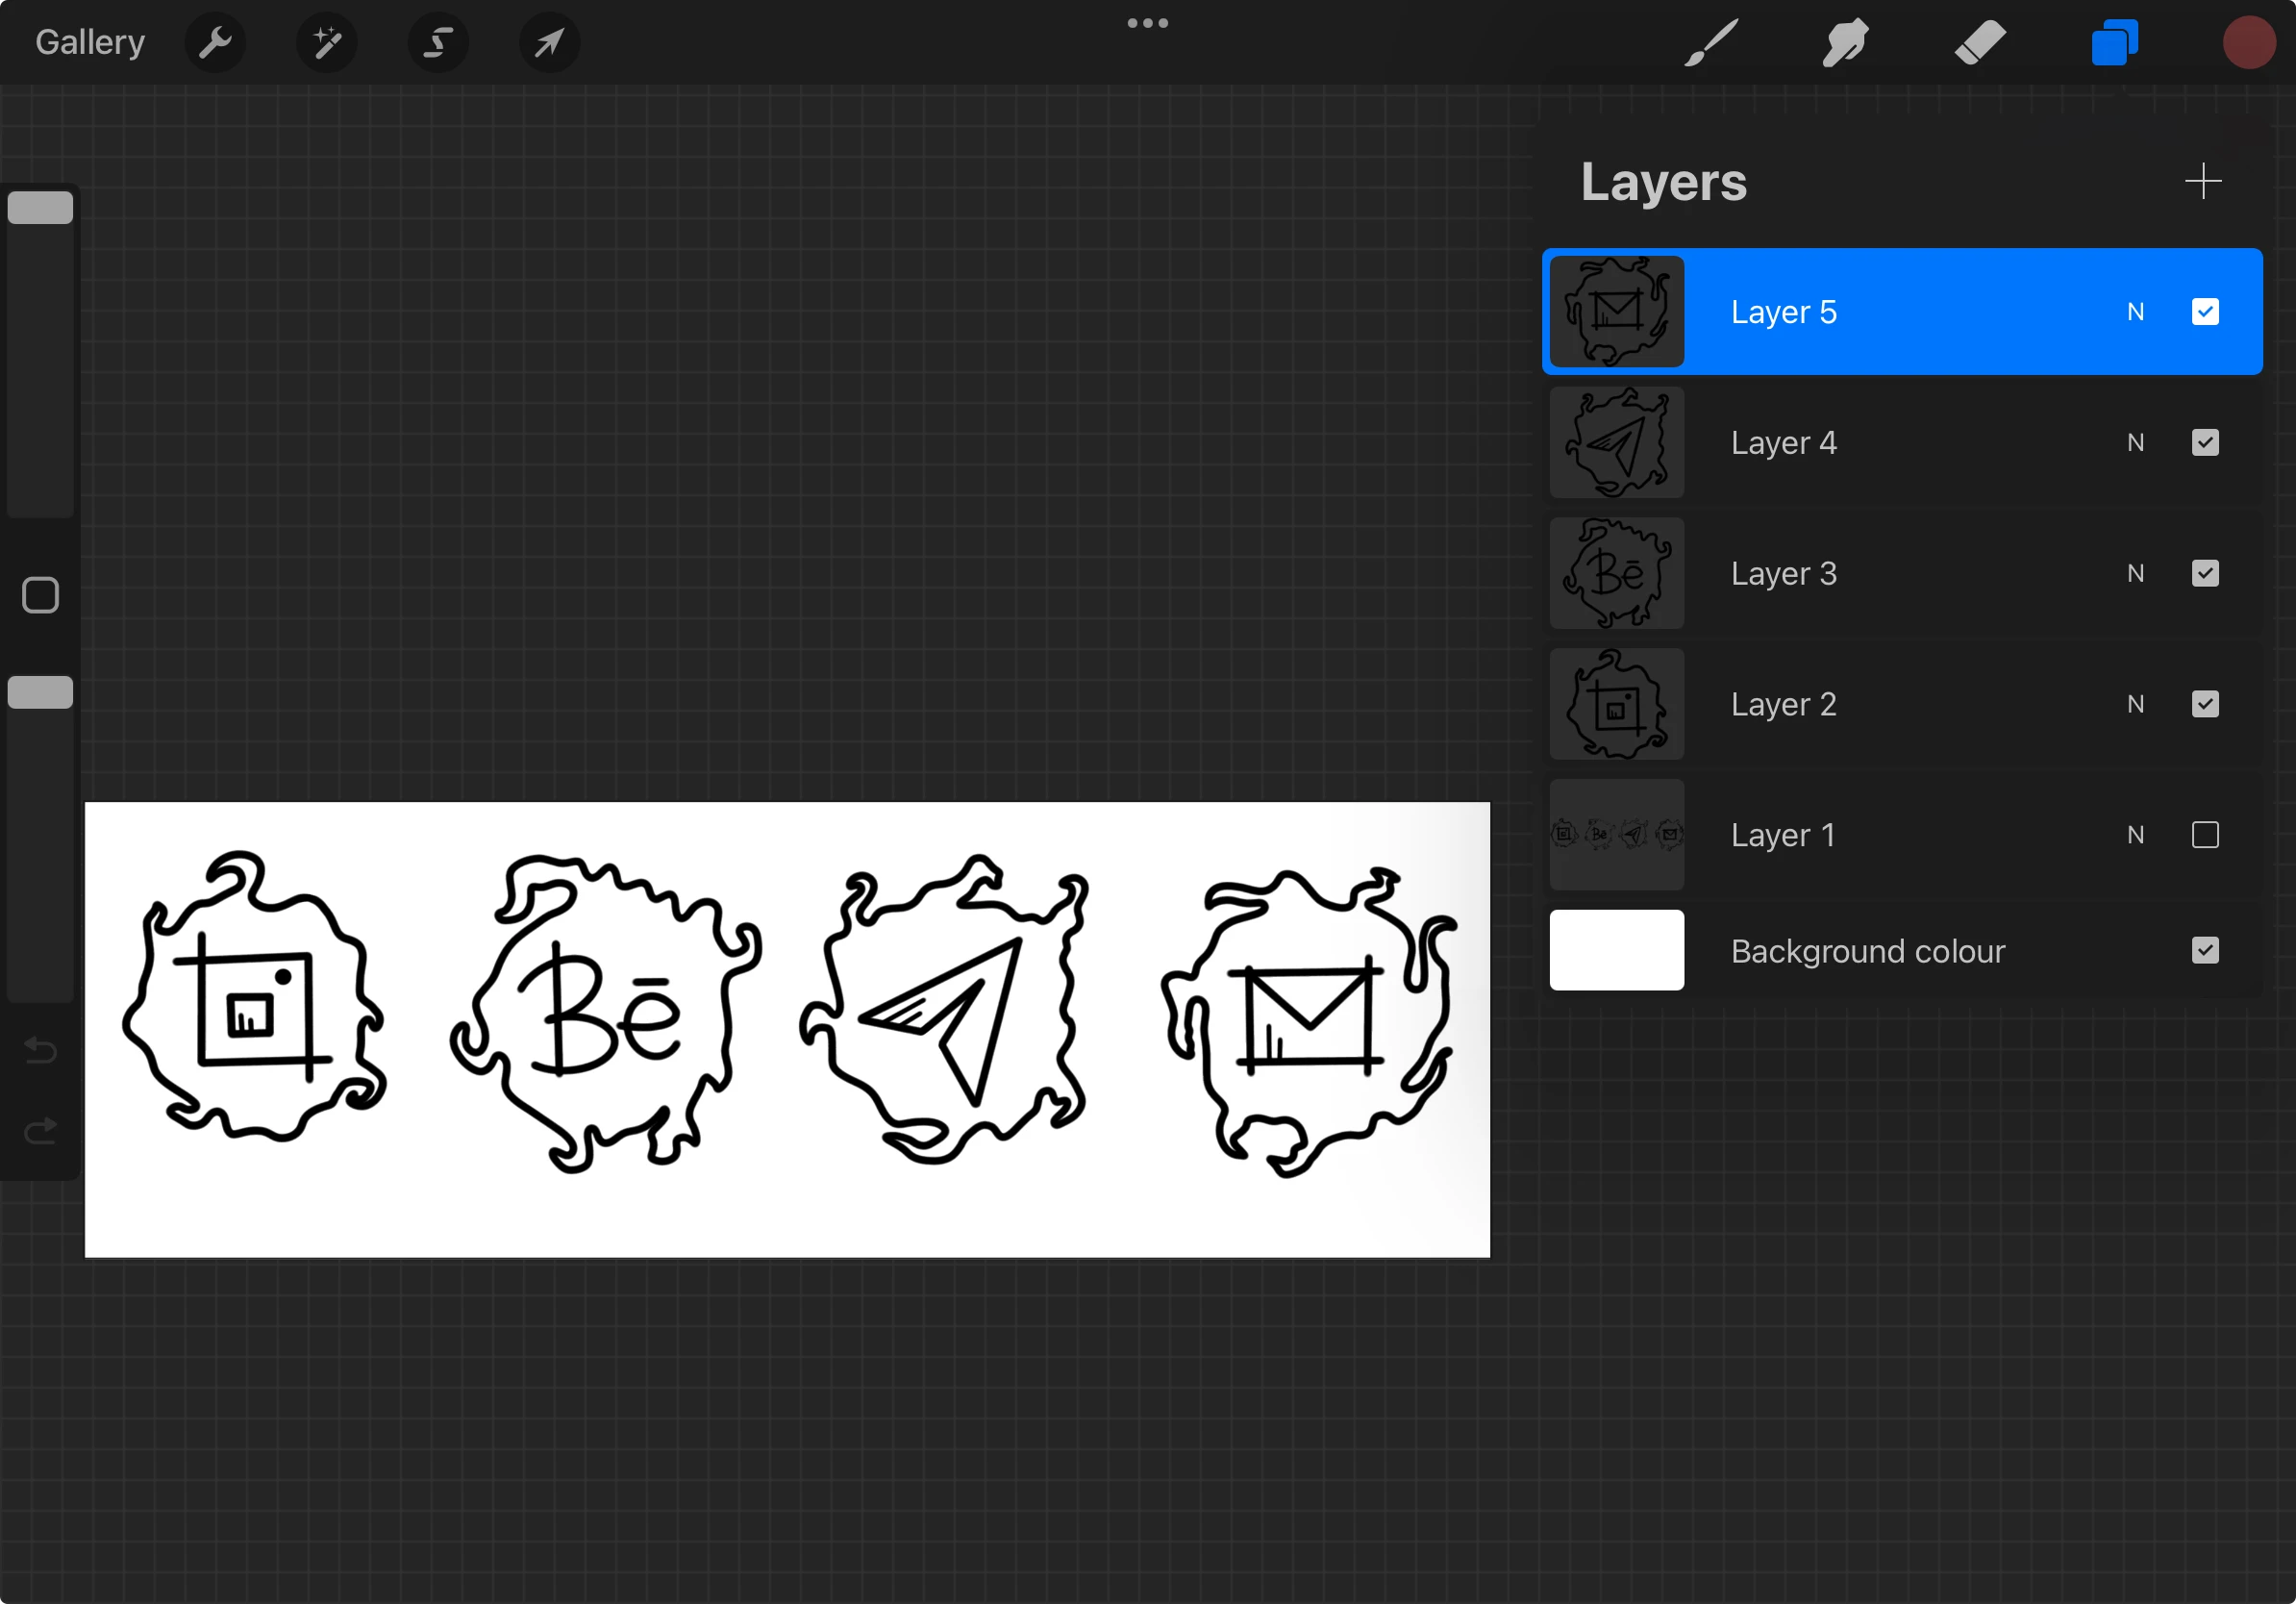Open blend mode N for Layer 5
Image resolution: width=2296 pixels, height=1604 pixels.
pos(2136,312)
